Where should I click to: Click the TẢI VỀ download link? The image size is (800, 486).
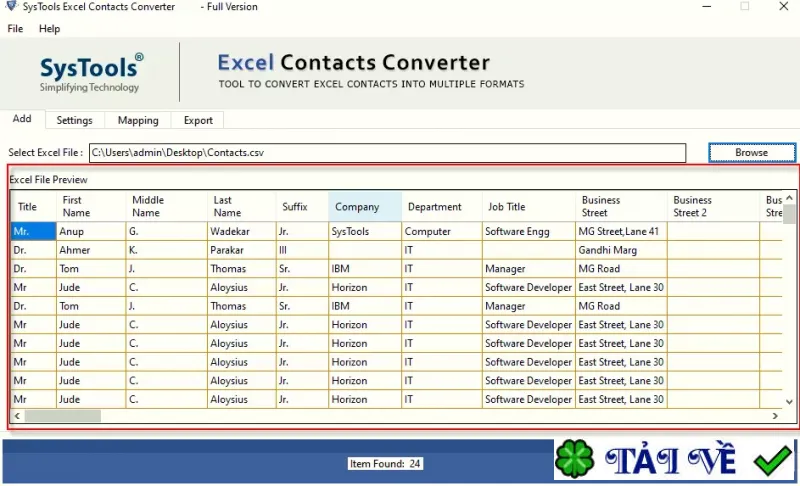(x=670, y=459)
